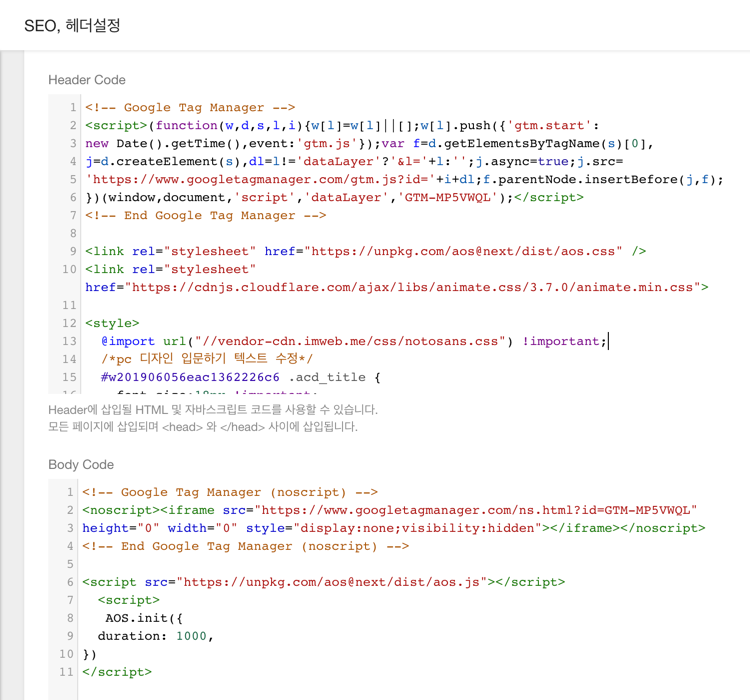This screenshot has height=700, width=750.
Task: Click the 'Header에 삽입될 HTML' help text
Action: click(213, 410)
